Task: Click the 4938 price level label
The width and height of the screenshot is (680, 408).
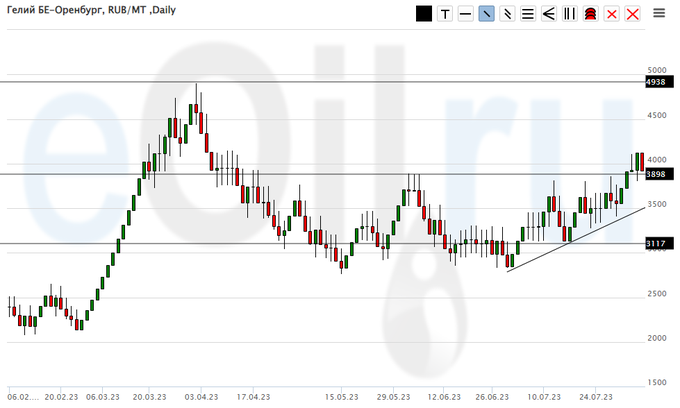Action: pyautogui.click(x=656, y=82)
